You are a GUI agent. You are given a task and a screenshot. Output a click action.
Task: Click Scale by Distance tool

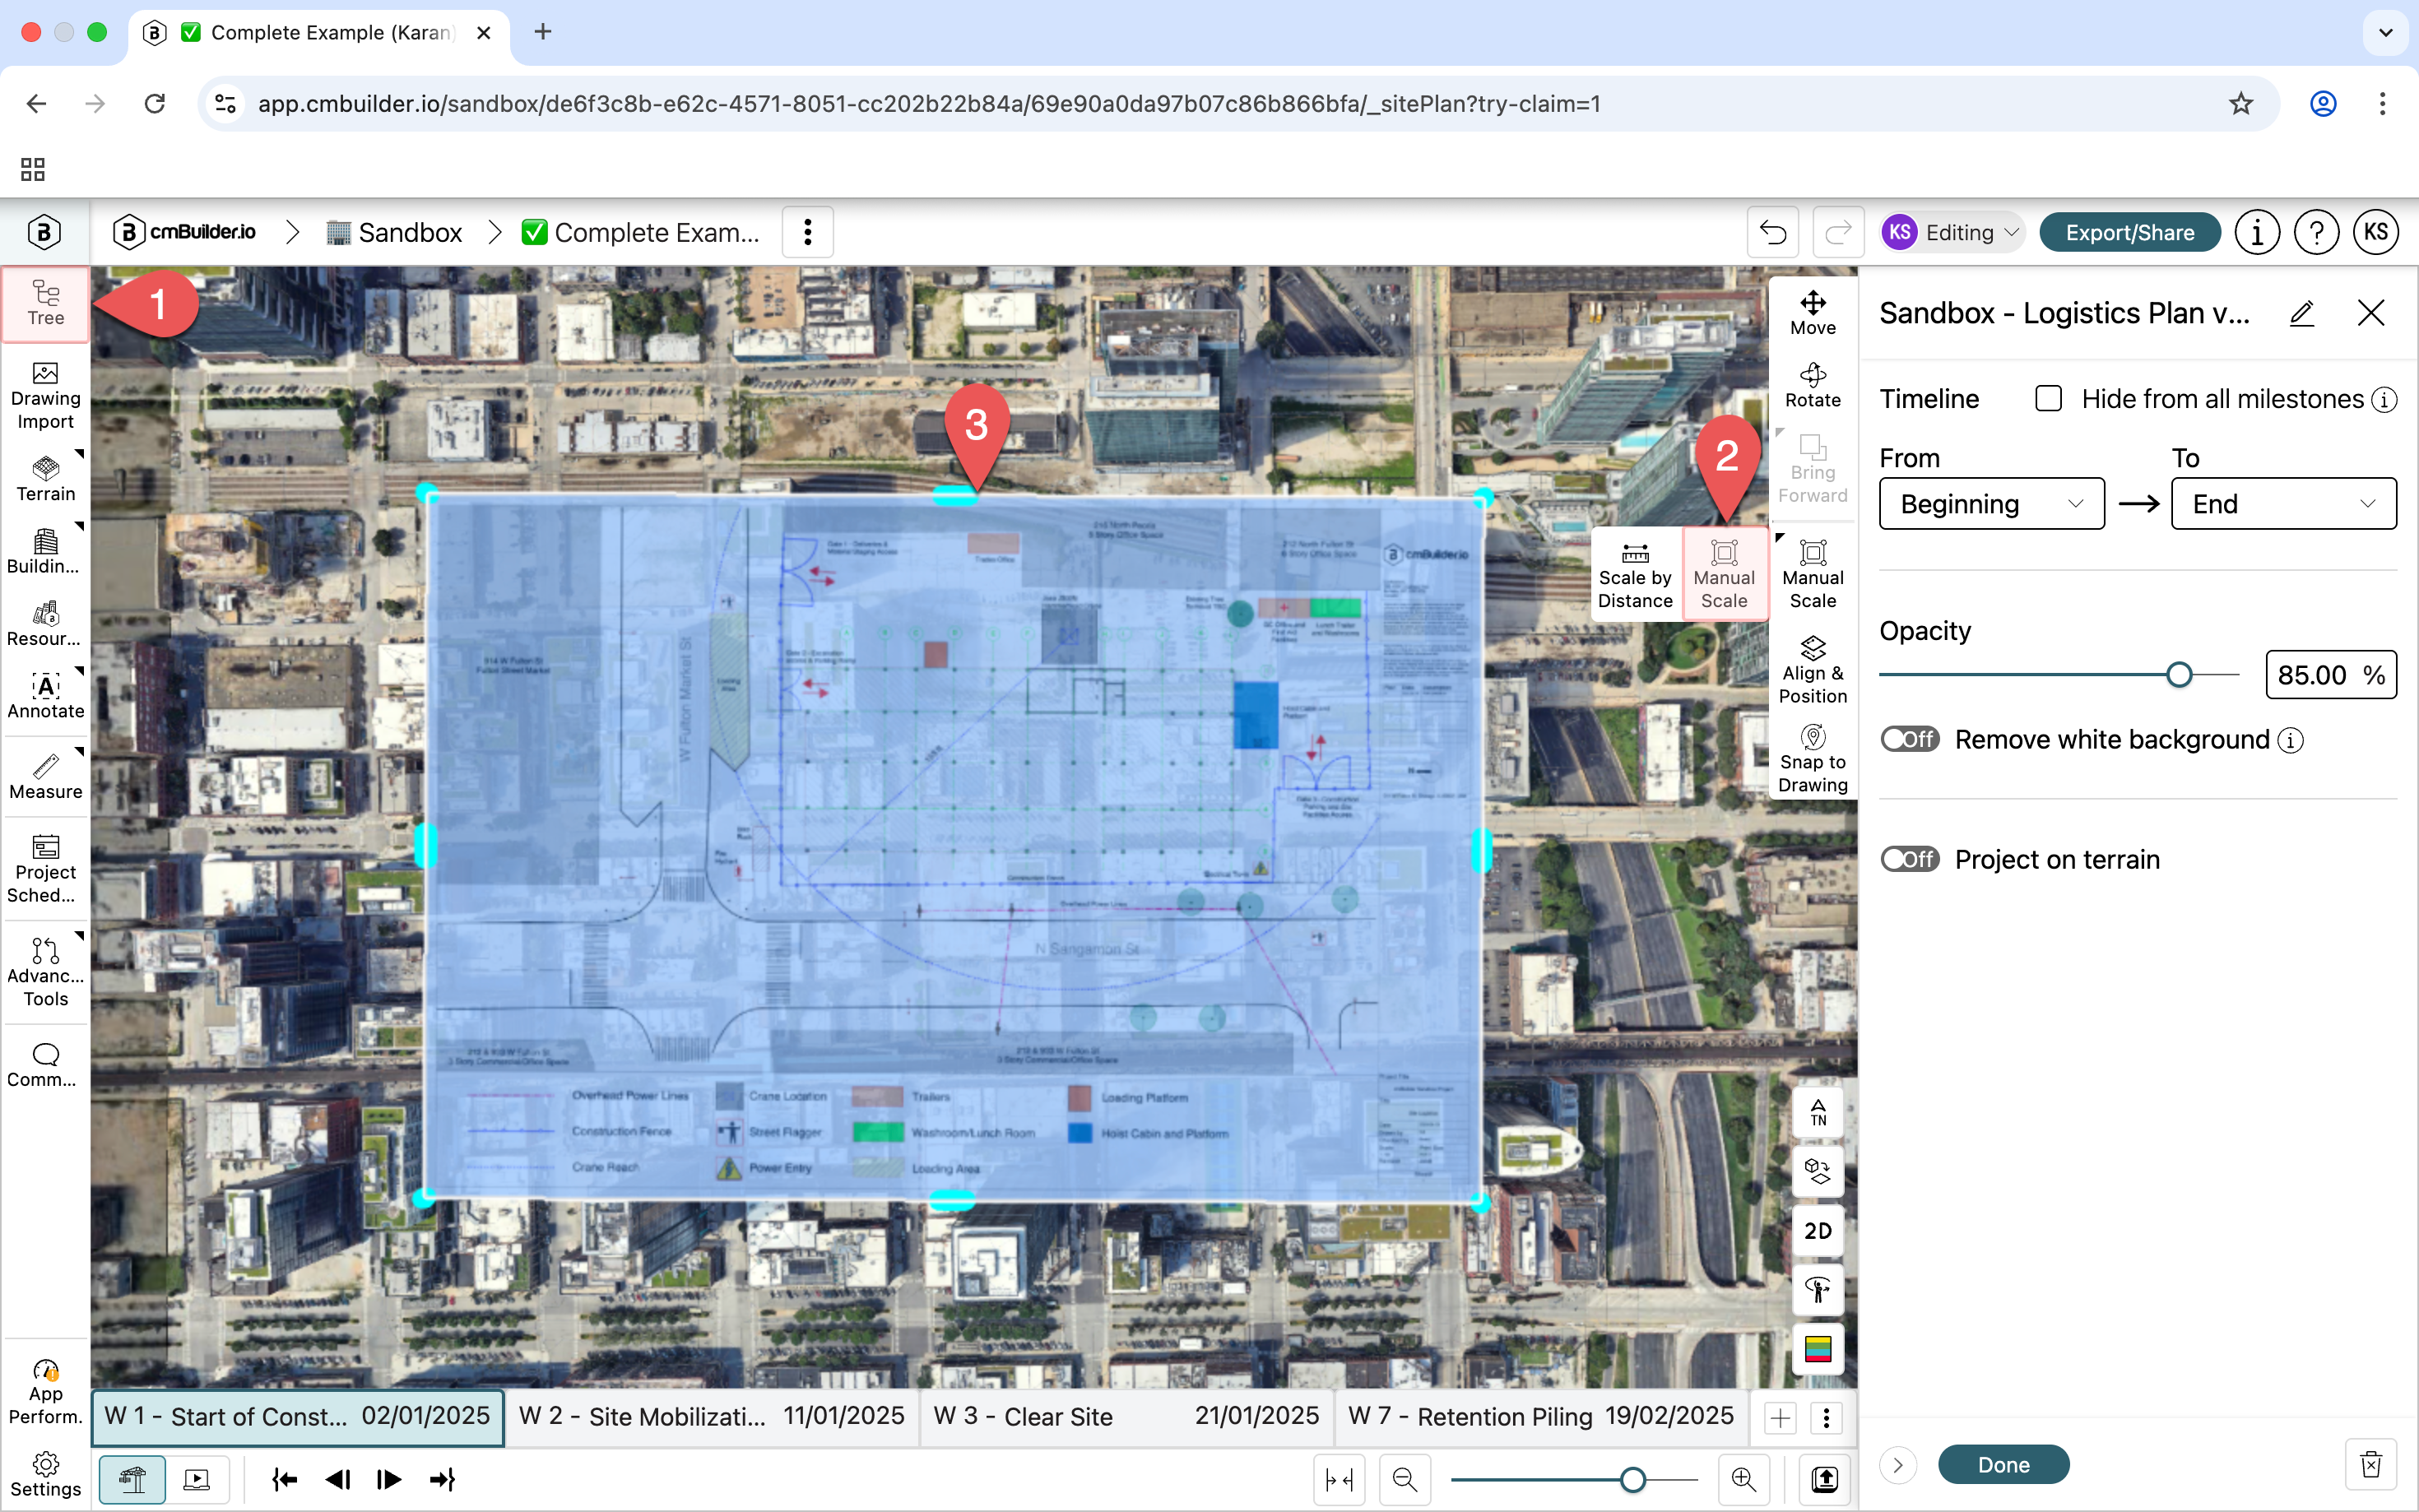coord(1634,574)
